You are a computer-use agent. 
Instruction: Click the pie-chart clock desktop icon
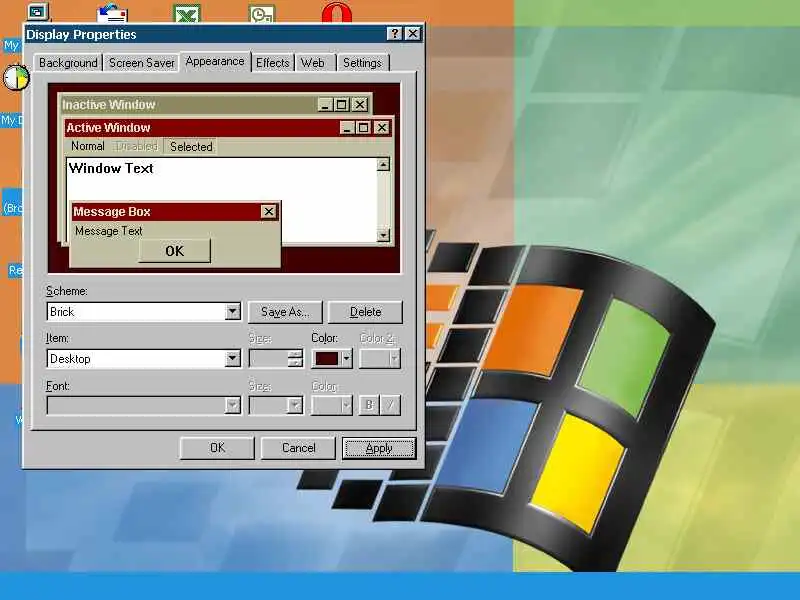click(16, 78)
